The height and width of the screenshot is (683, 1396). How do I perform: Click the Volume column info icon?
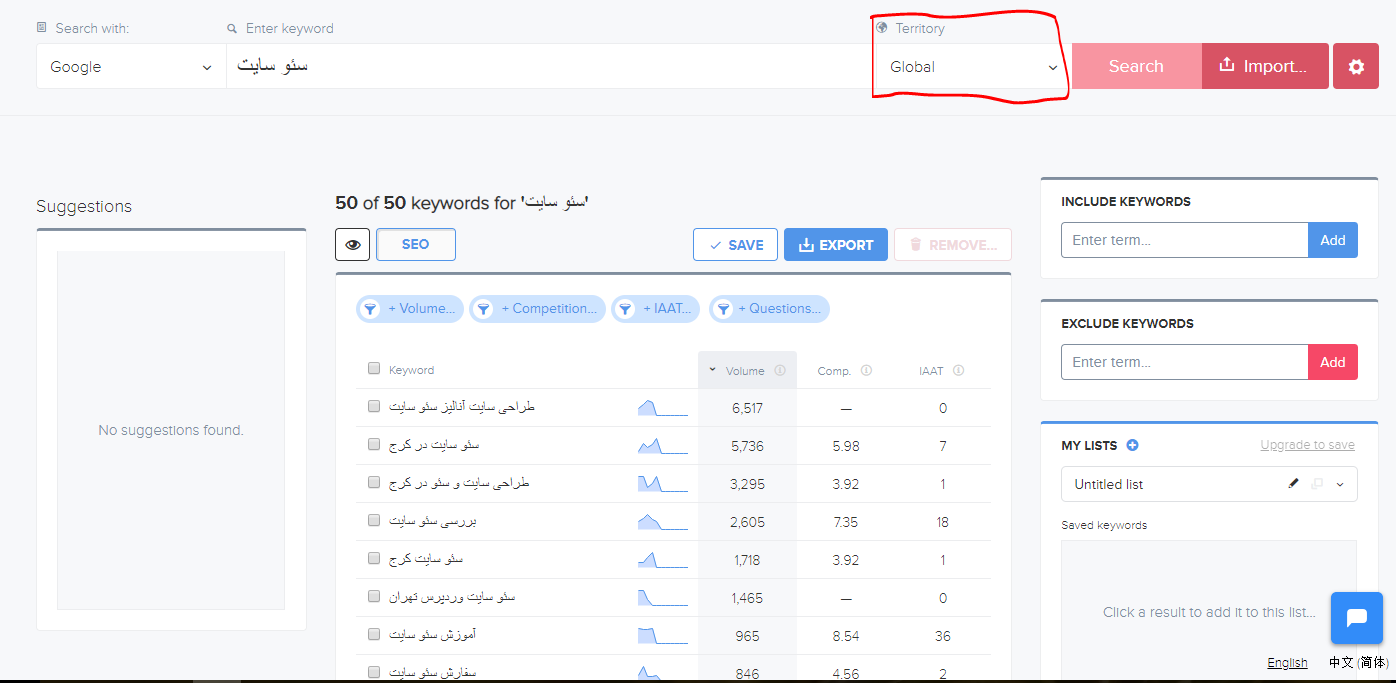pos(780,371)
